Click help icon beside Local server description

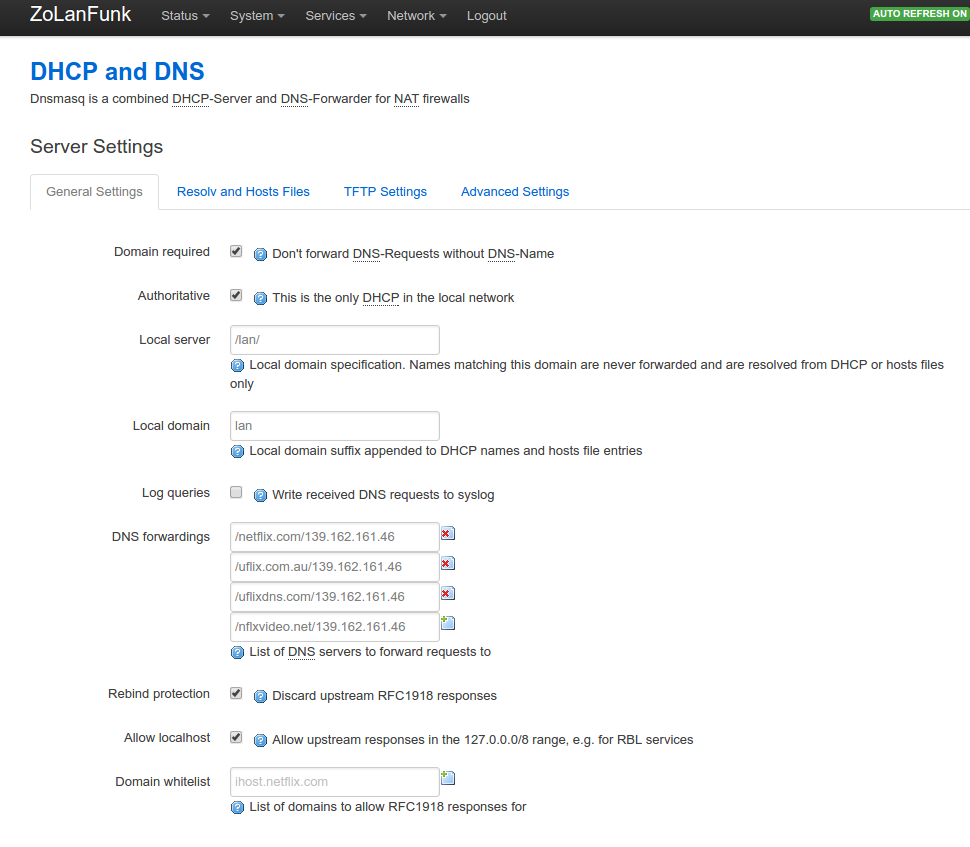click(237, 366)
